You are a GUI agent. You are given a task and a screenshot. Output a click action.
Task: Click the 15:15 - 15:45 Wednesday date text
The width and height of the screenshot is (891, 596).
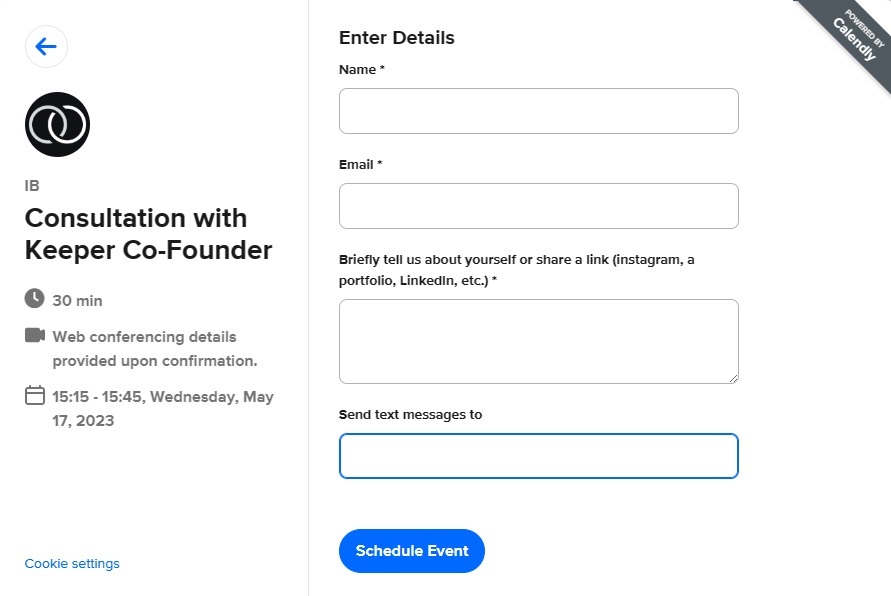pyautogui.click(x=163, y=409)
